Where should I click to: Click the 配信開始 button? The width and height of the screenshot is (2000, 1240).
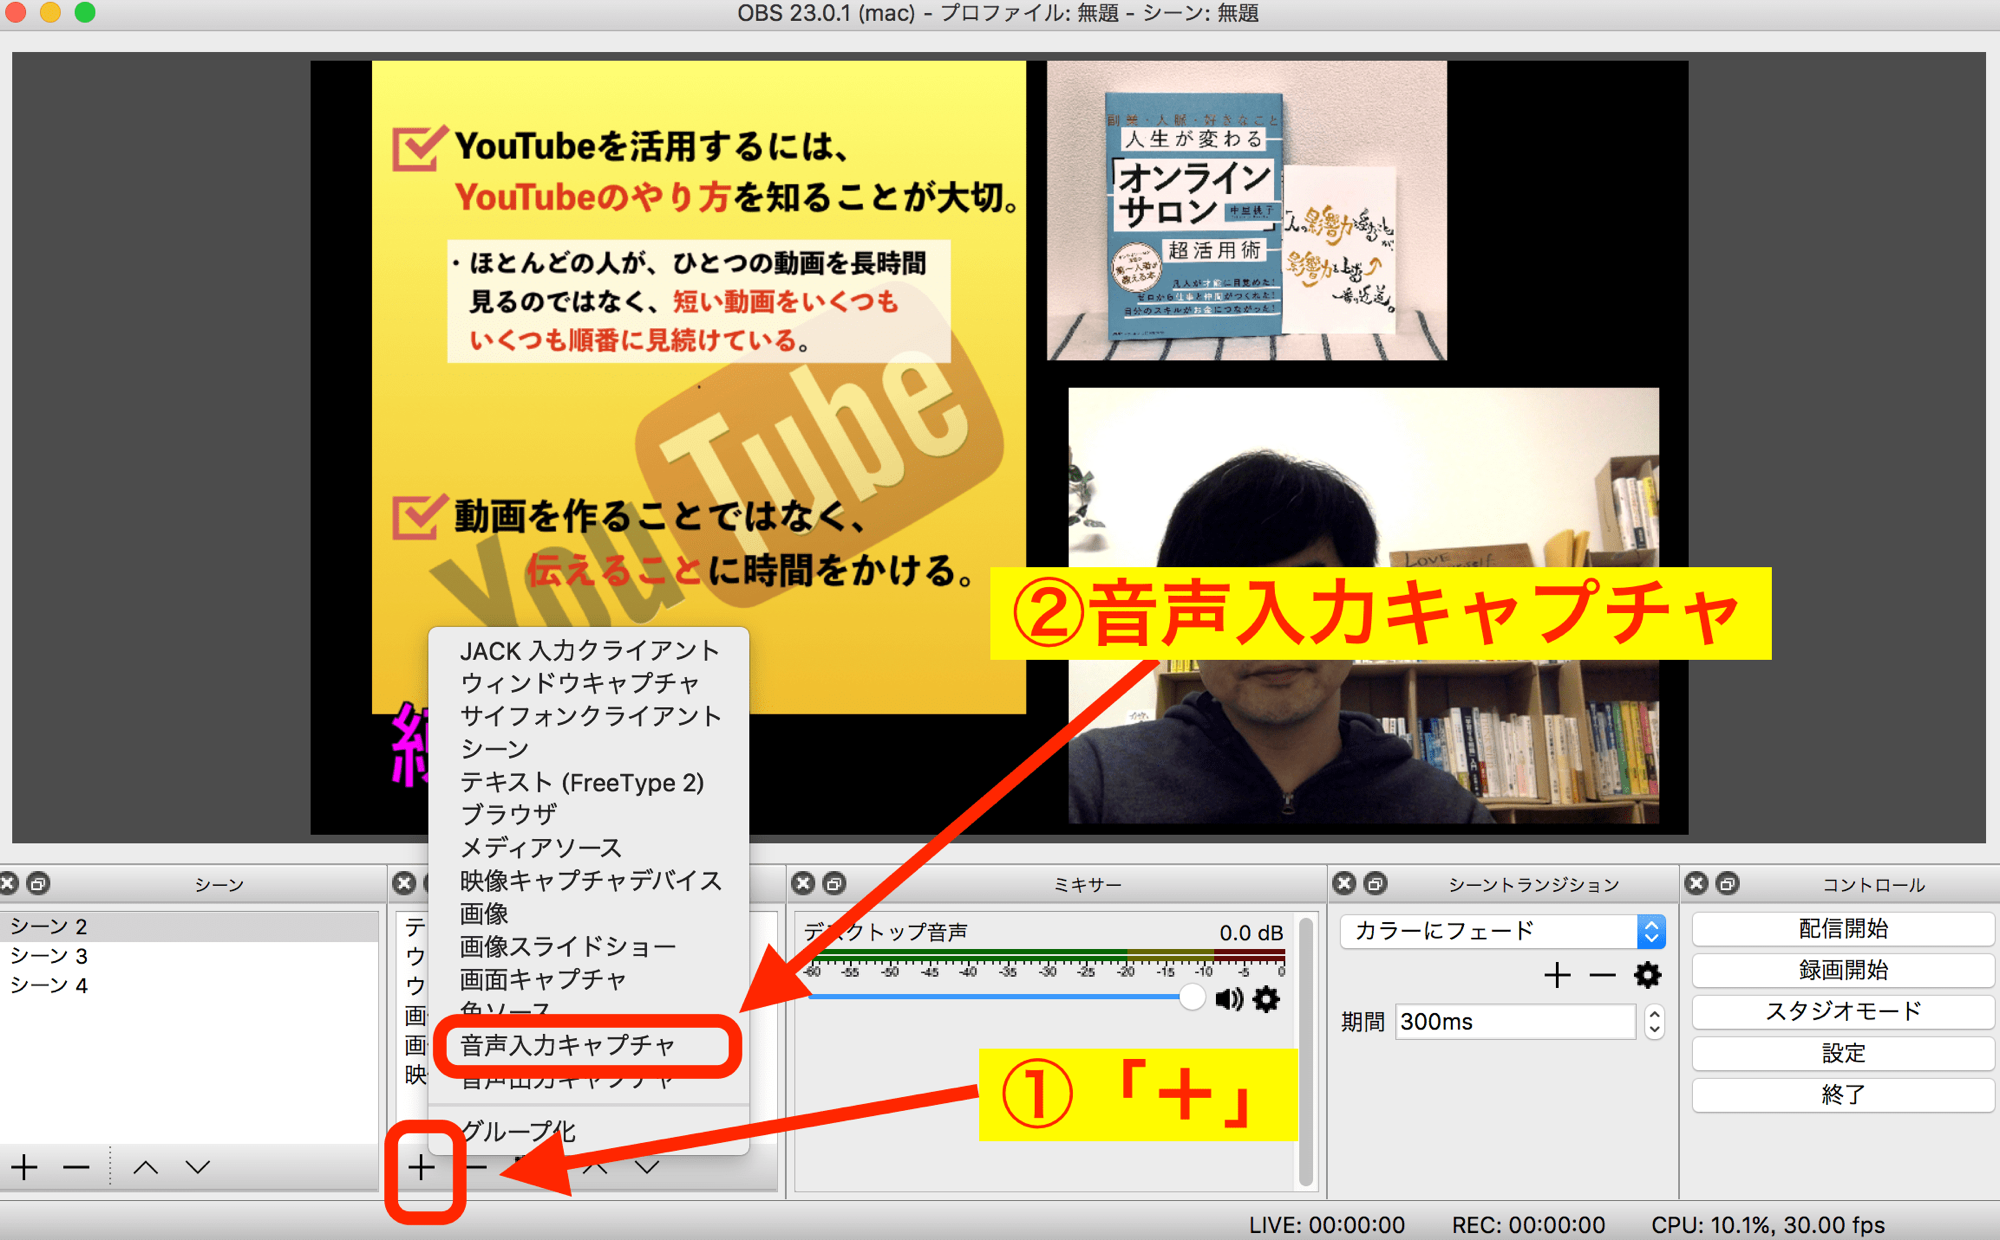pyautogui.click(x=1843, y=929)
